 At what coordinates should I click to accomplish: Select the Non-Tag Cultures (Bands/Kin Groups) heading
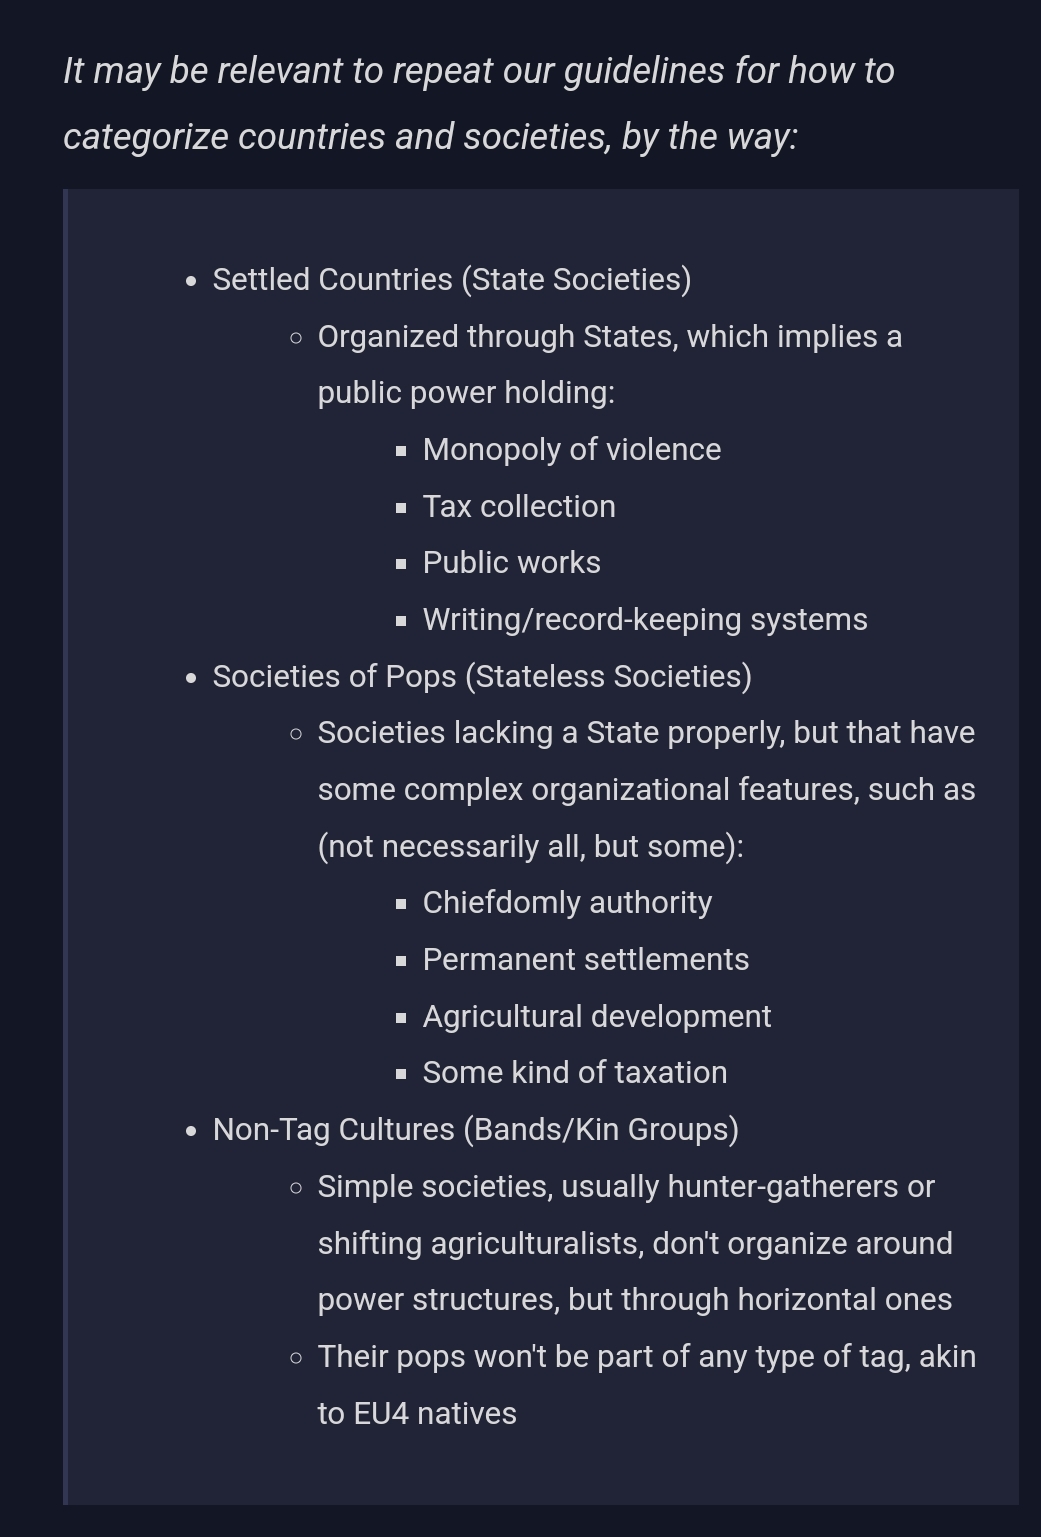pyautogui.click(x=476, y=1129)
